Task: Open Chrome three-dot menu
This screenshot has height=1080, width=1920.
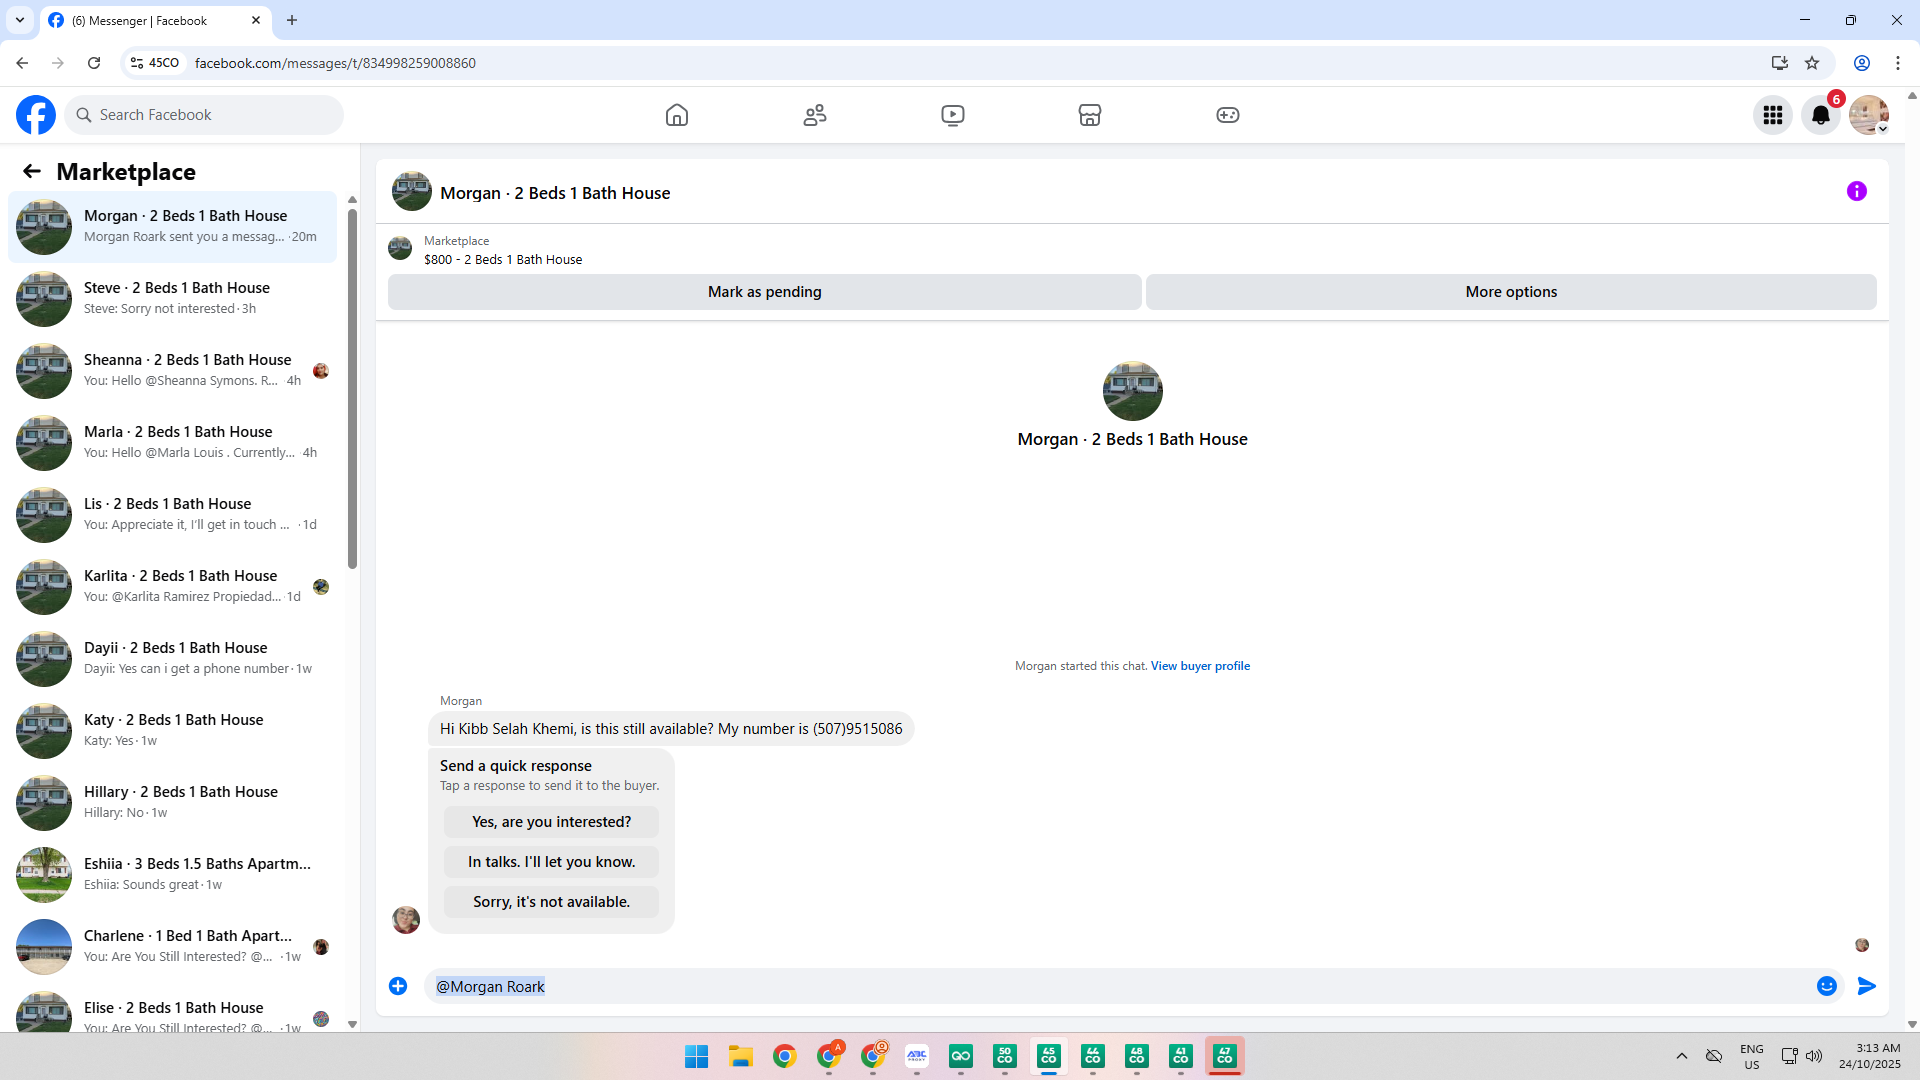Action: coord(1898,63)
